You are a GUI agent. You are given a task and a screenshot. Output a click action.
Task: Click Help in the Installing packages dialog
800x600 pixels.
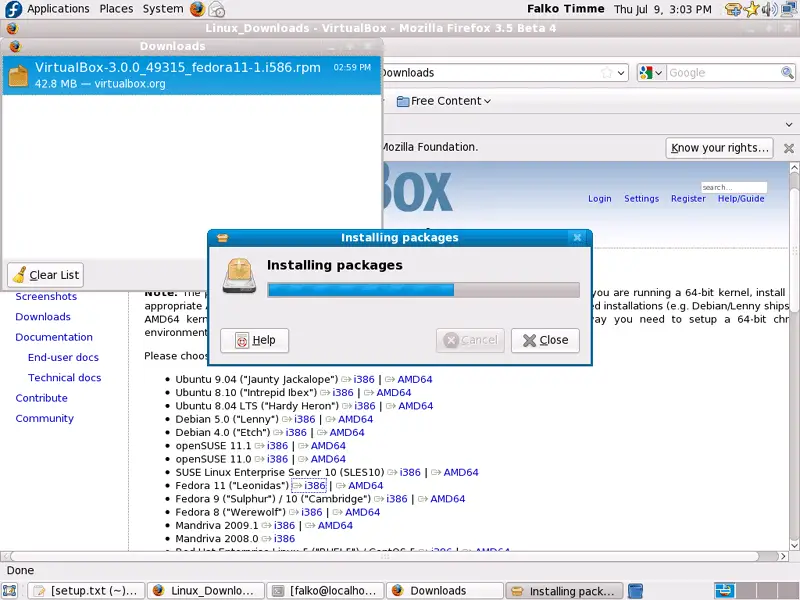click(x=255, y=340)
